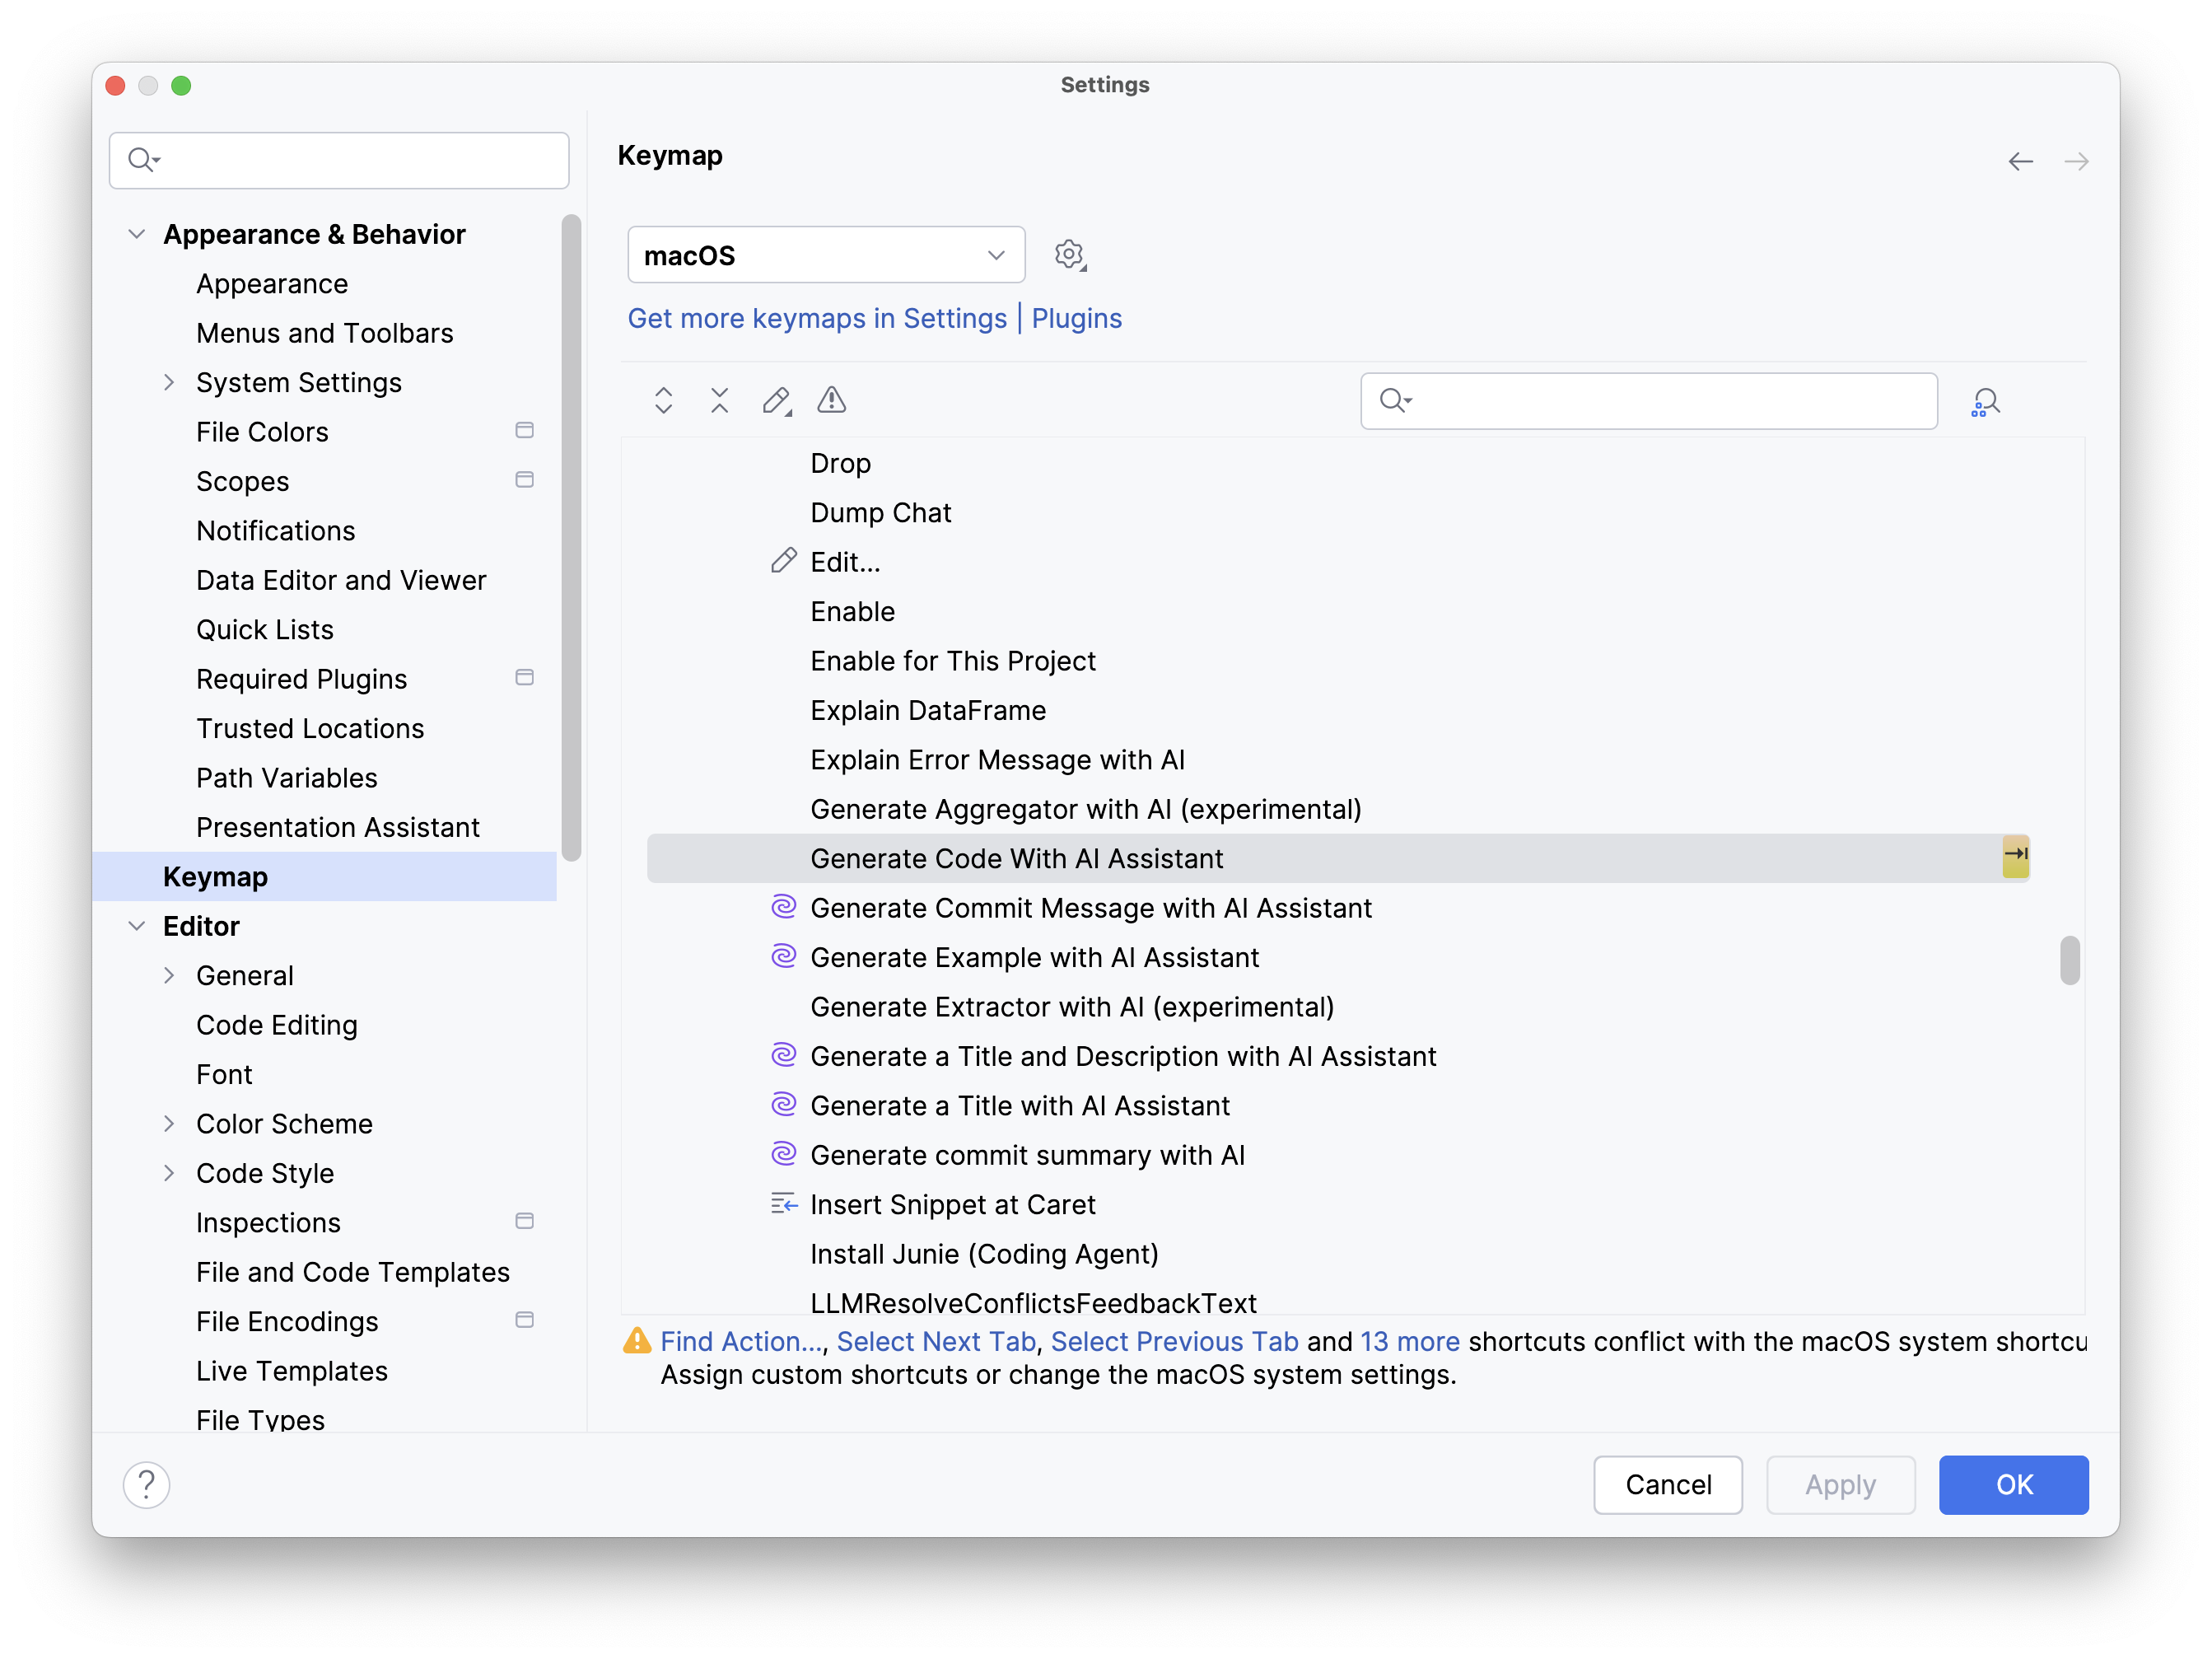Click AI icon beside Generate a Title and Description
The image size is (2212, 1659).
coord(784,1055)
